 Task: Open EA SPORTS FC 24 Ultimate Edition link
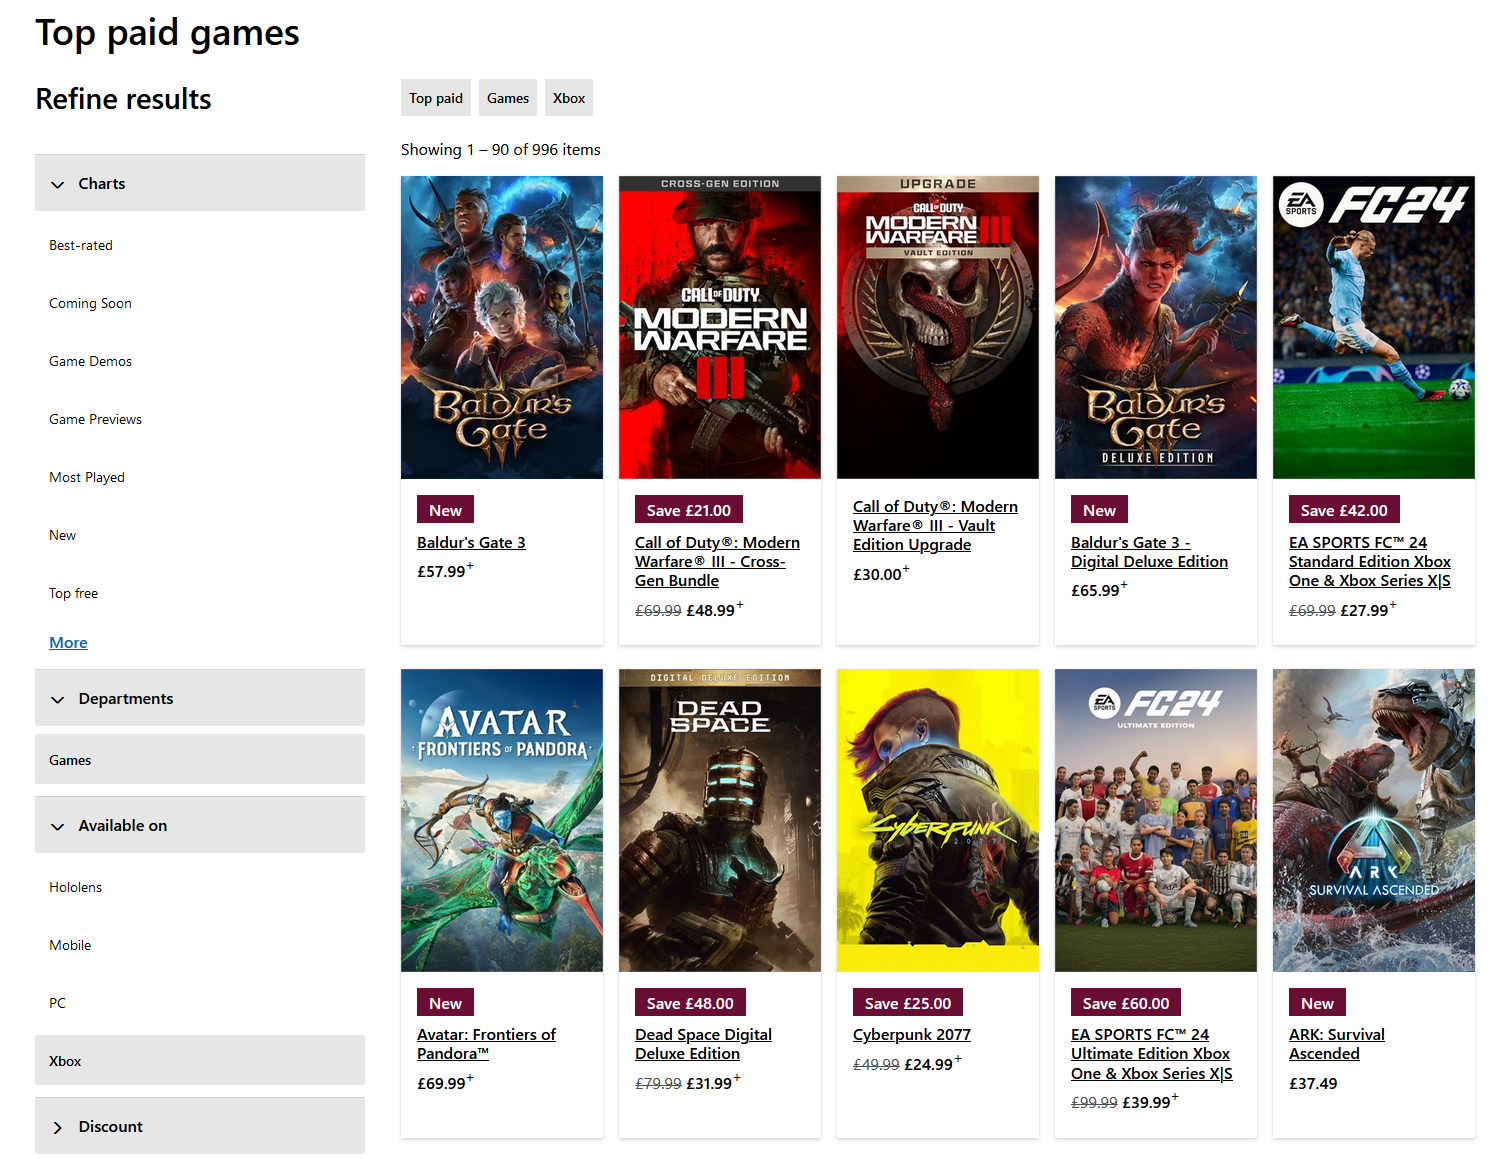pyautogui.click(x=1152, y=1054)
